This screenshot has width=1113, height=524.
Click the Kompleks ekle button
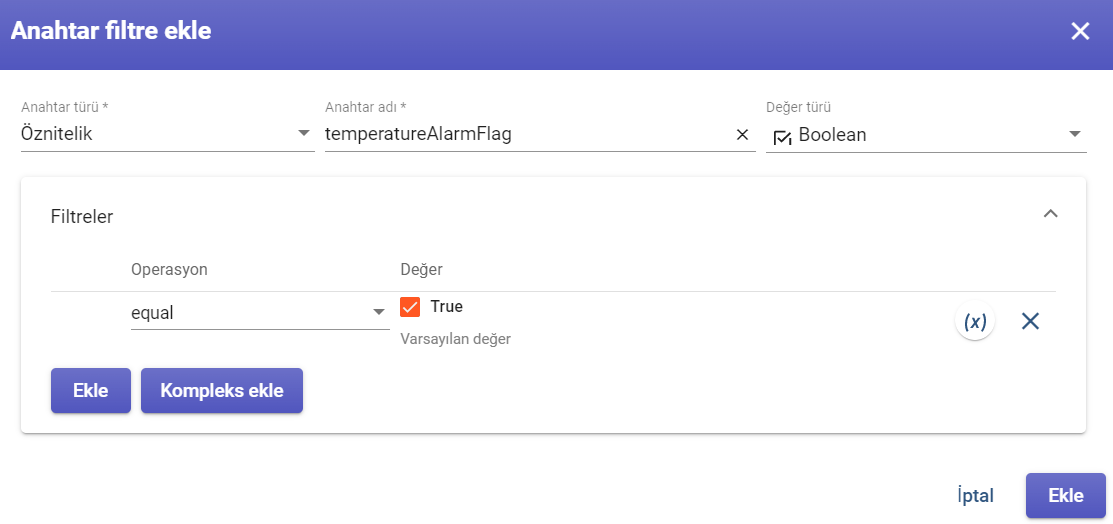[221, 391]
